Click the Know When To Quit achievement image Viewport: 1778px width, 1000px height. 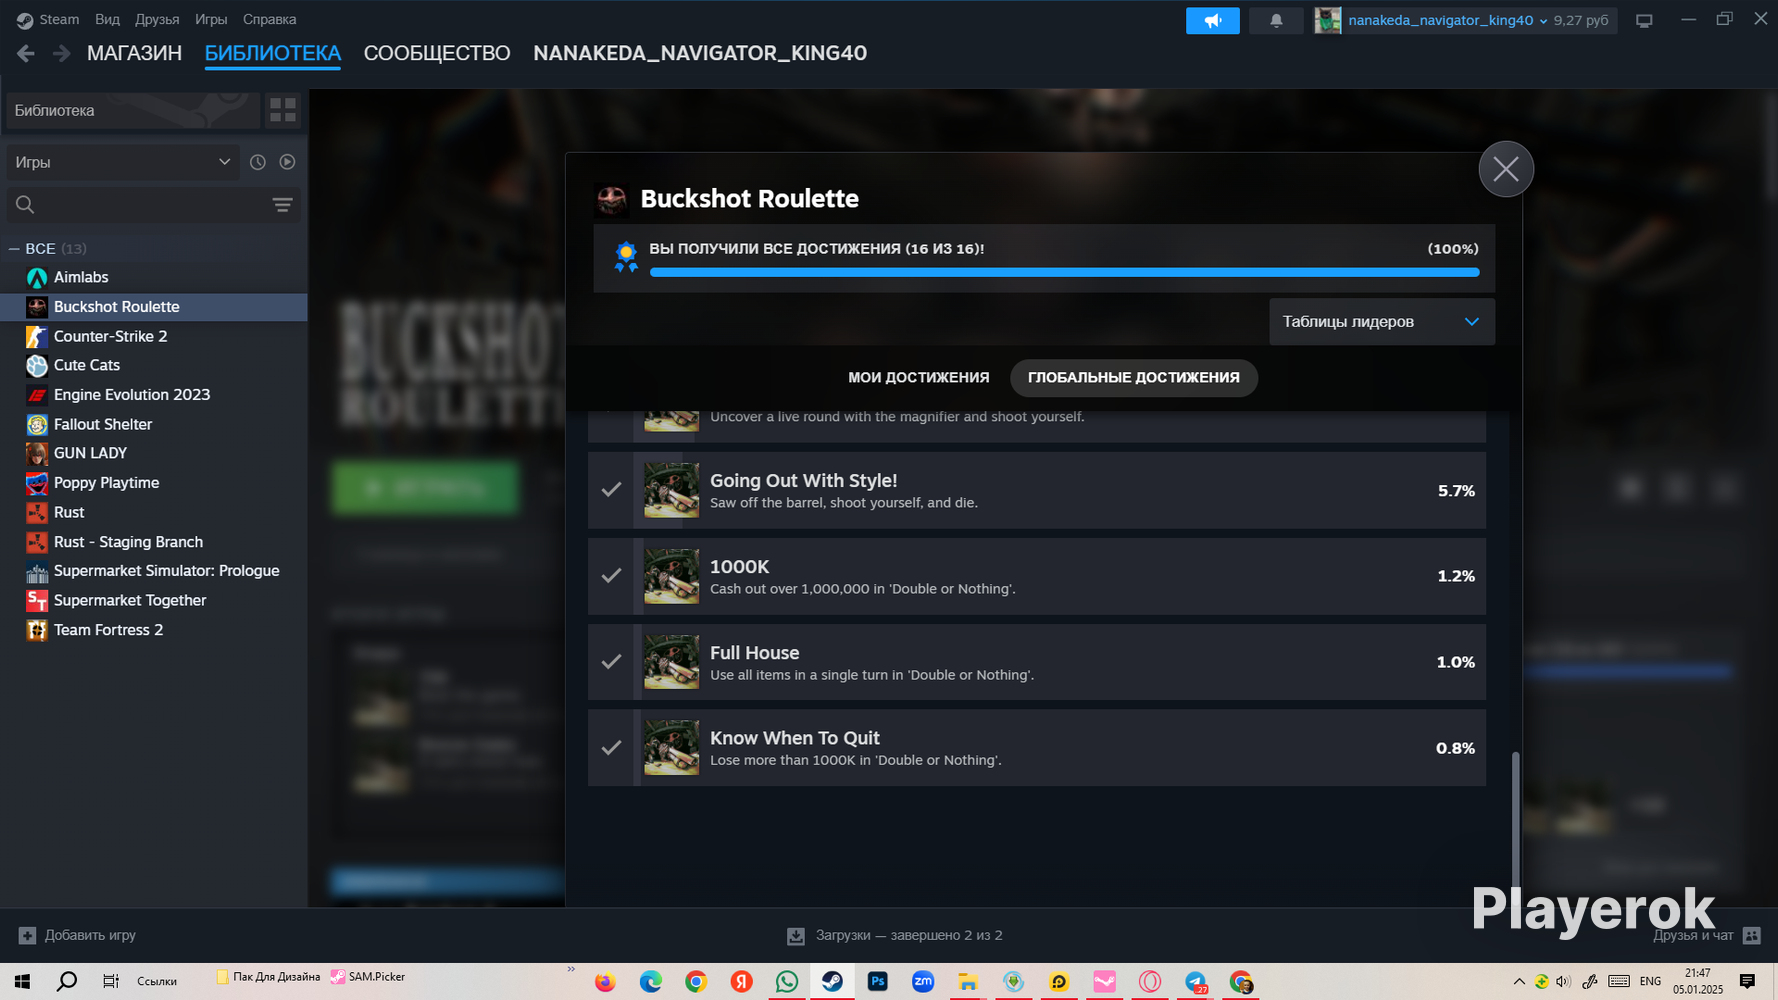point(671,748)
